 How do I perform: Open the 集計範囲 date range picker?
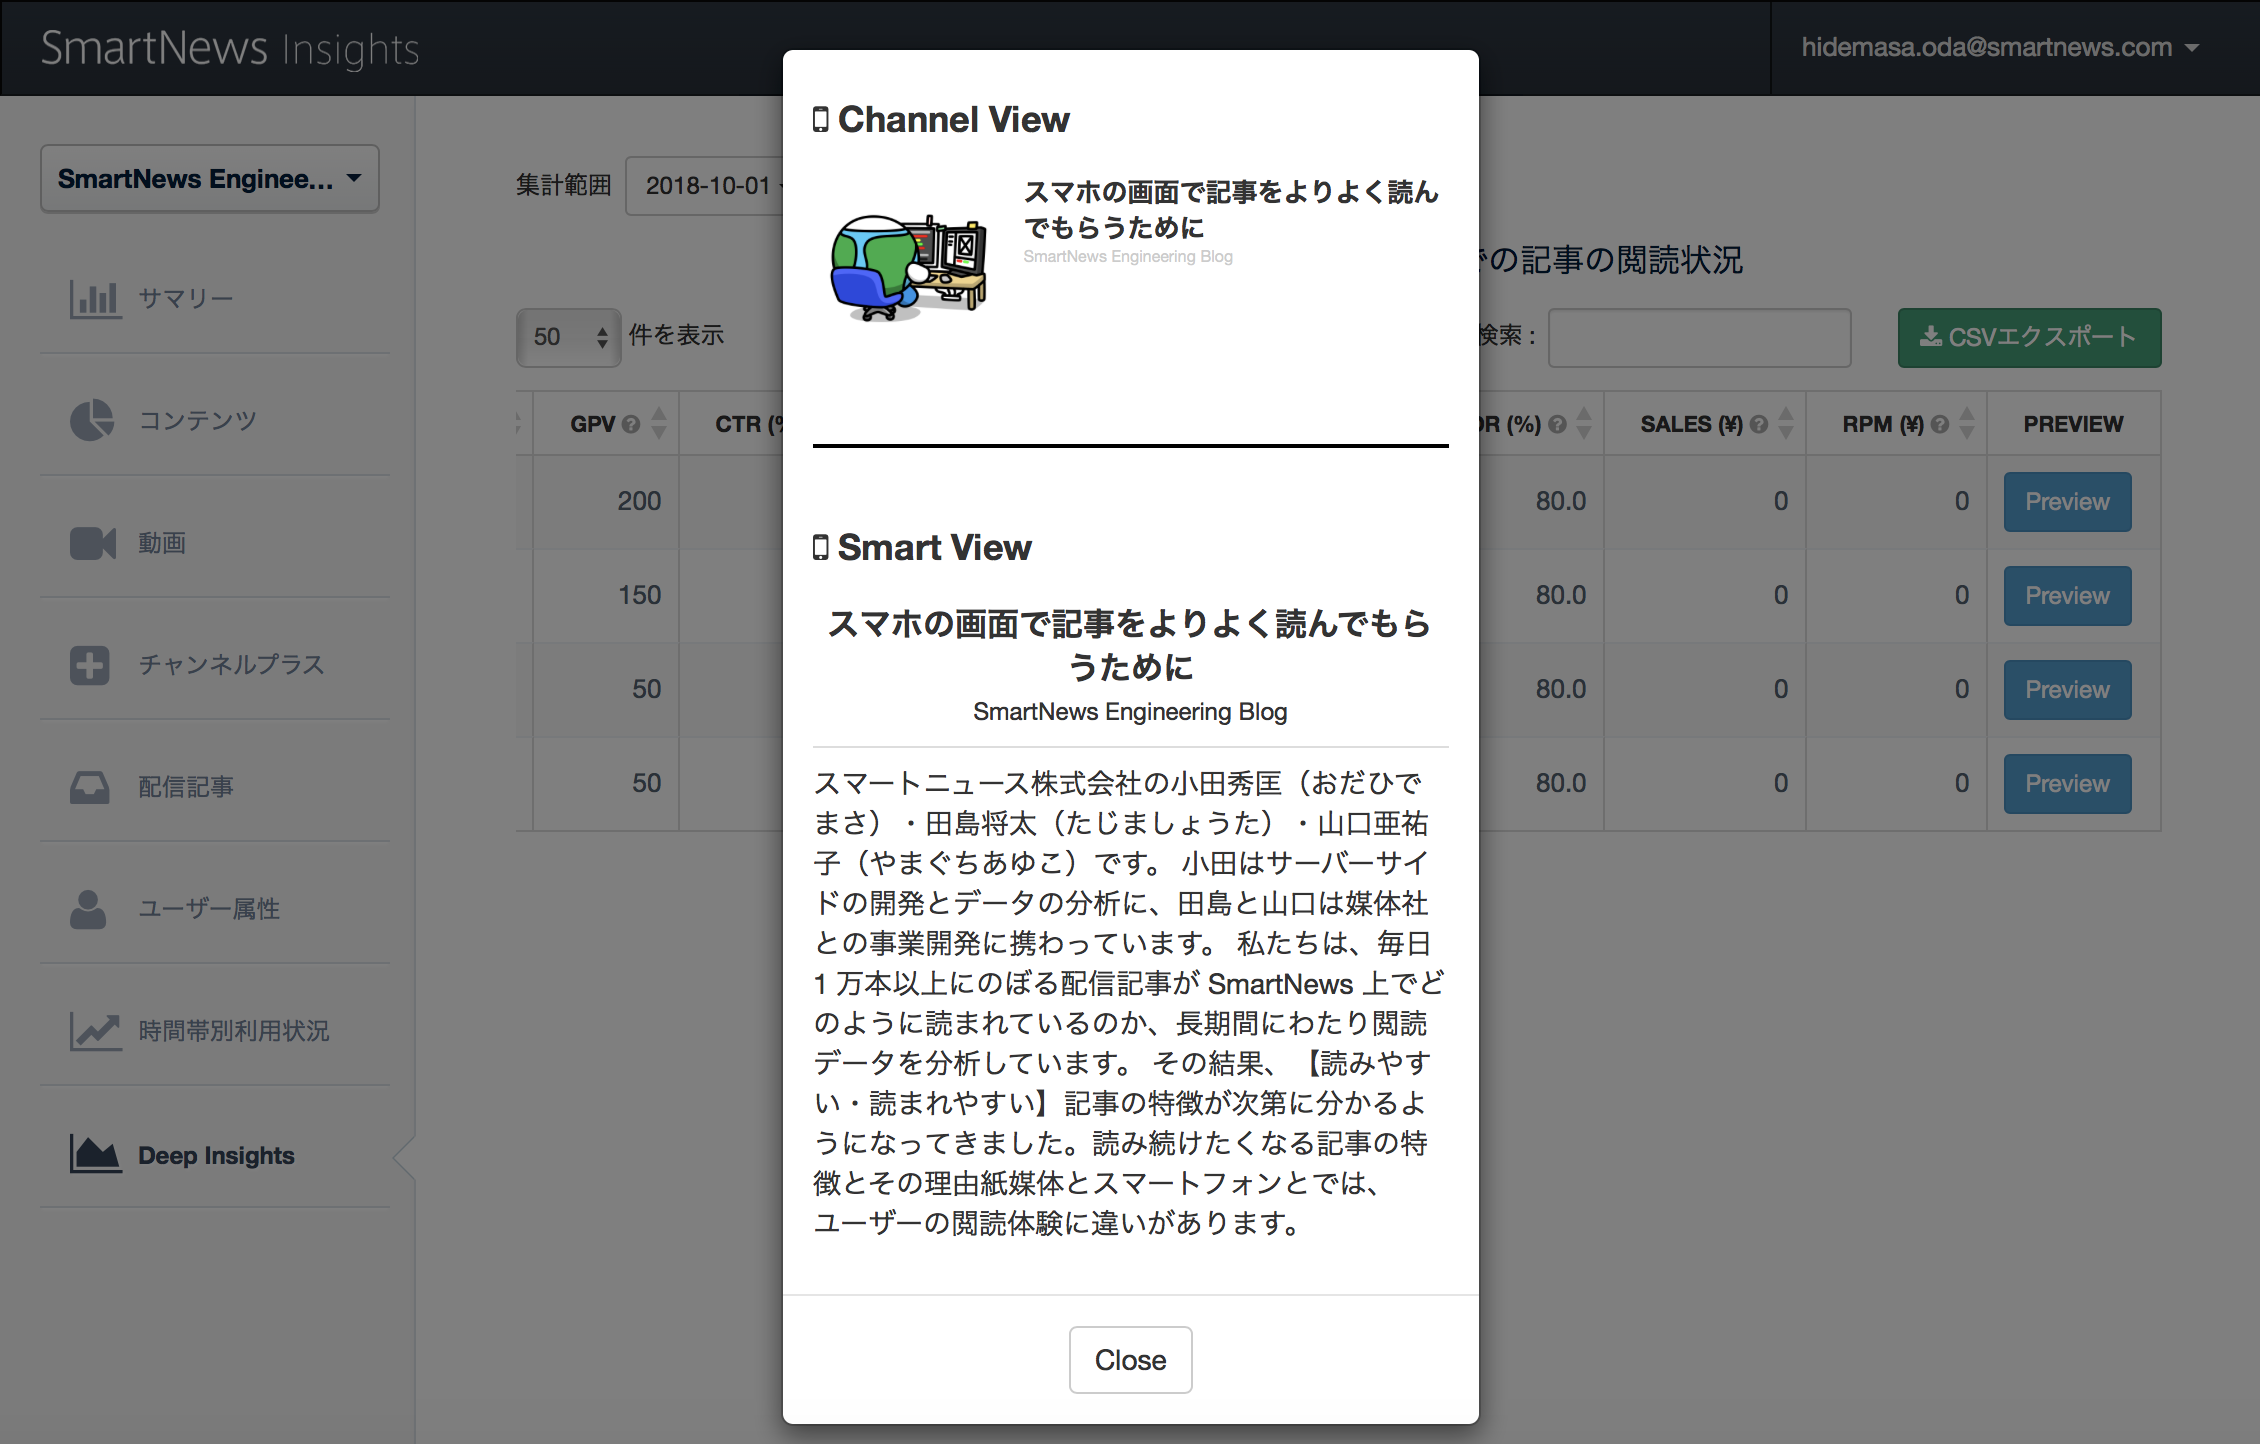704,186
